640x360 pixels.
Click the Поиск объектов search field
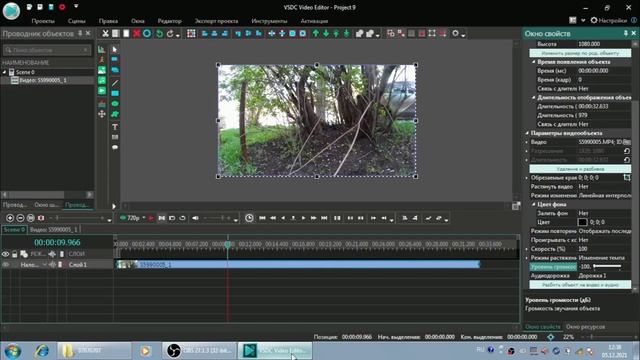(47, 50)
